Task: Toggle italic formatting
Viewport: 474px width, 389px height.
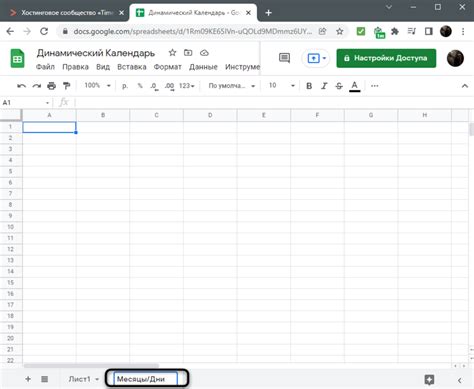Action: click(324, 86)
